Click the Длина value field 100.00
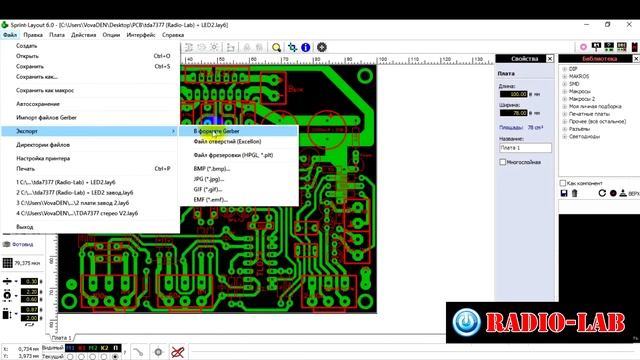Image resolution: width=640 pixels, height=360 pixels. pyautogui.click(x=513, y=94)
